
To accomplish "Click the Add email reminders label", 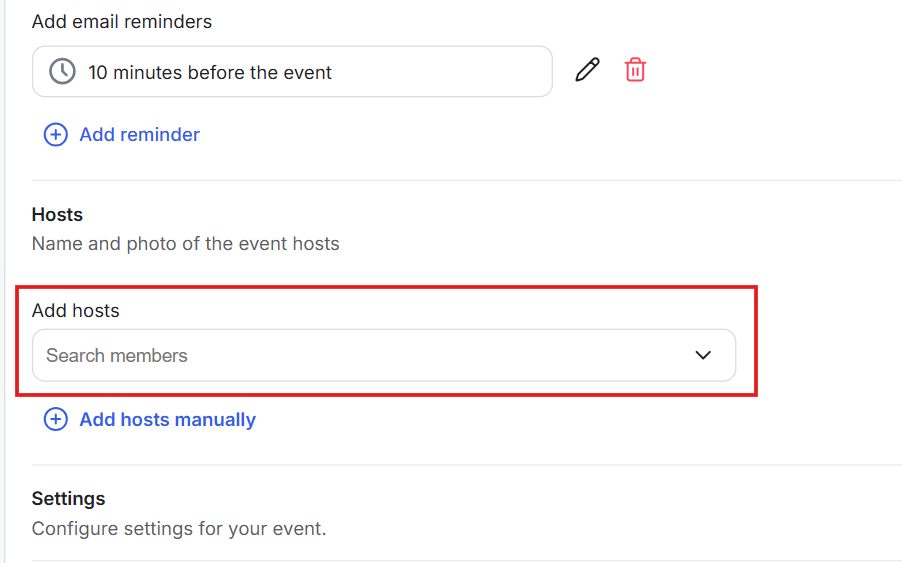I will click(122, 21).
